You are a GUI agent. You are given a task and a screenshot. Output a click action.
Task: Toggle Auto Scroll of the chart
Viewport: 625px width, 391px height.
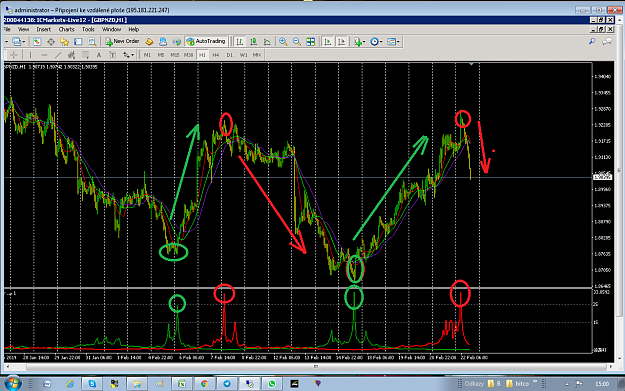coord(328,41)
